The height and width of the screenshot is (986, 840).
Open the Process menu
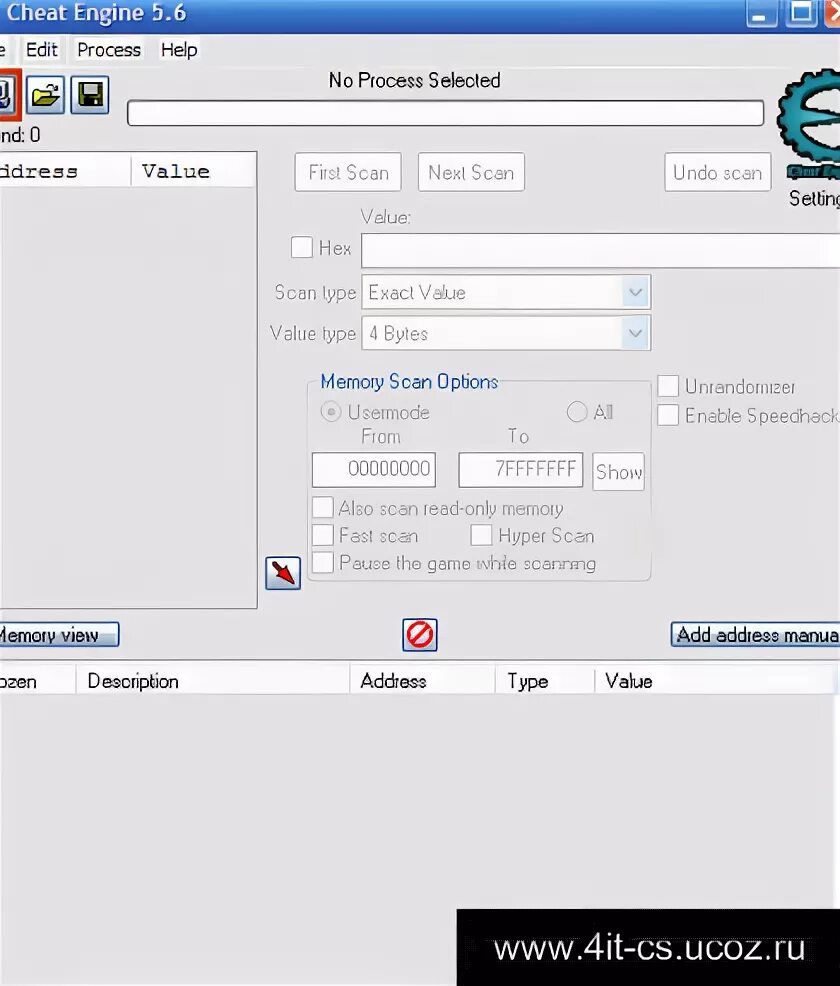tap(109, 49)
